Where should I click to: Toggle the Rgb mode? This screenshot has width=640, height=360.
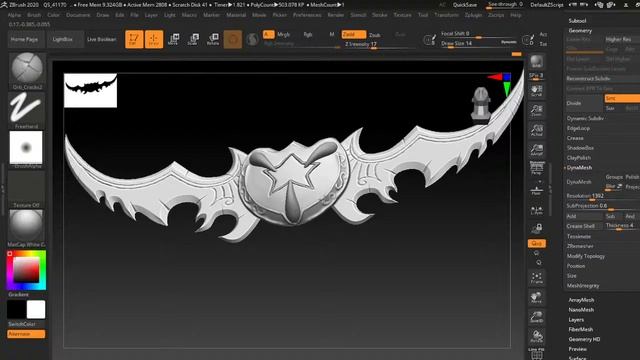(x=308, y=35)
